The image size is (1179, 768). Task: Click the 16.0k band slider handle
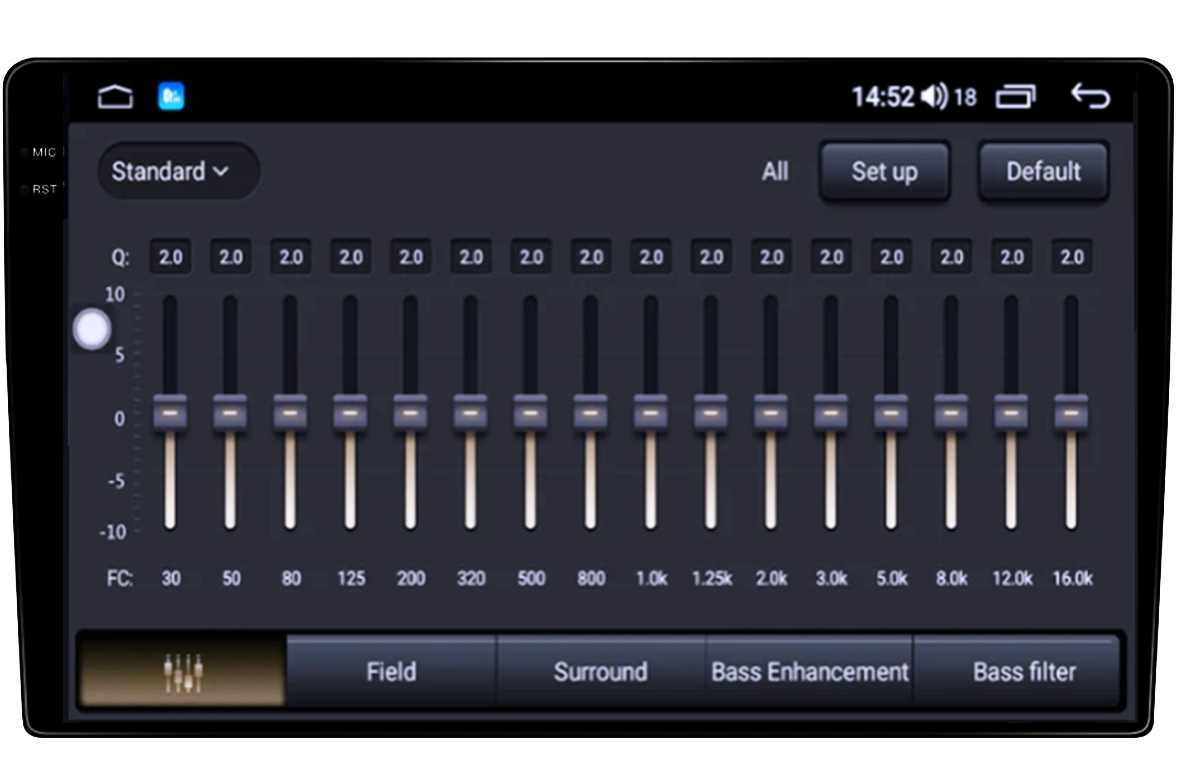click(1071, 412)
